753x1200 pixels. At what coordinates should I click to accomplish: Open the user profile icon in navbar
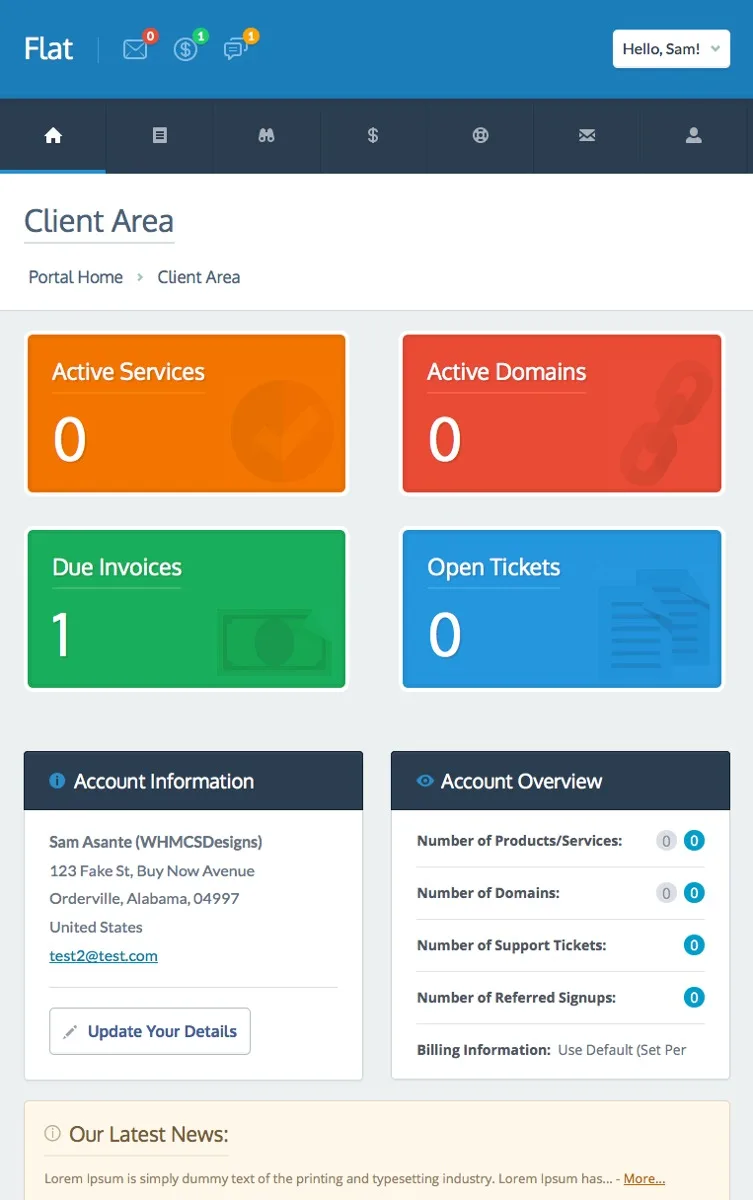tap(694, 135)
